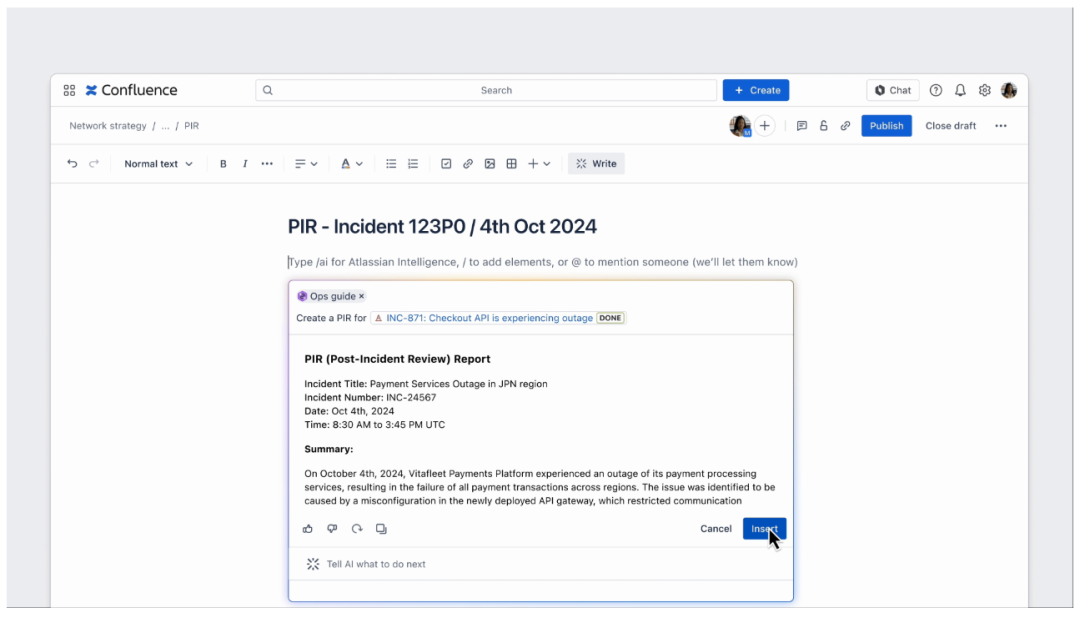Click the page title PIR - Incident 123P0
Viewport: 1080px width, 618px height.
(x=442, y=227)
